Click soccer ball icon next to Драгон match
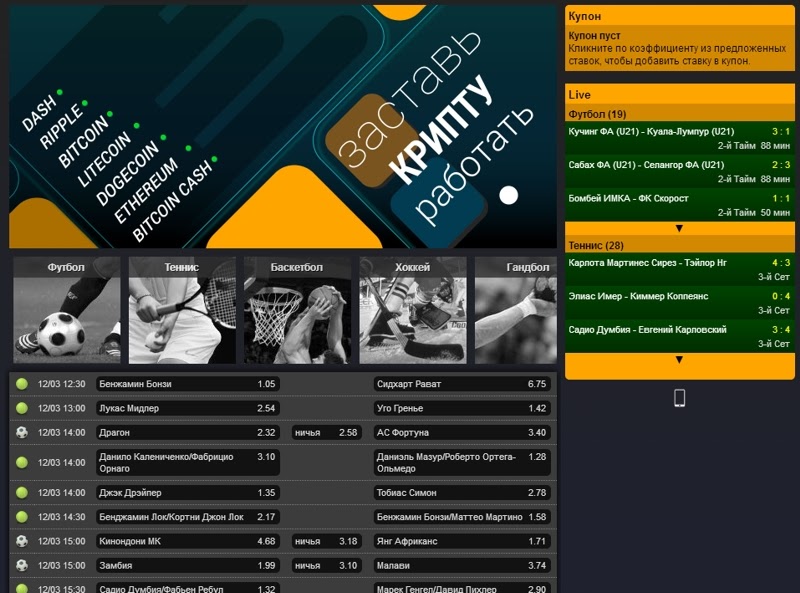This screenshot has width=800, height=593. pyautogui.click(x=22, y=433)
